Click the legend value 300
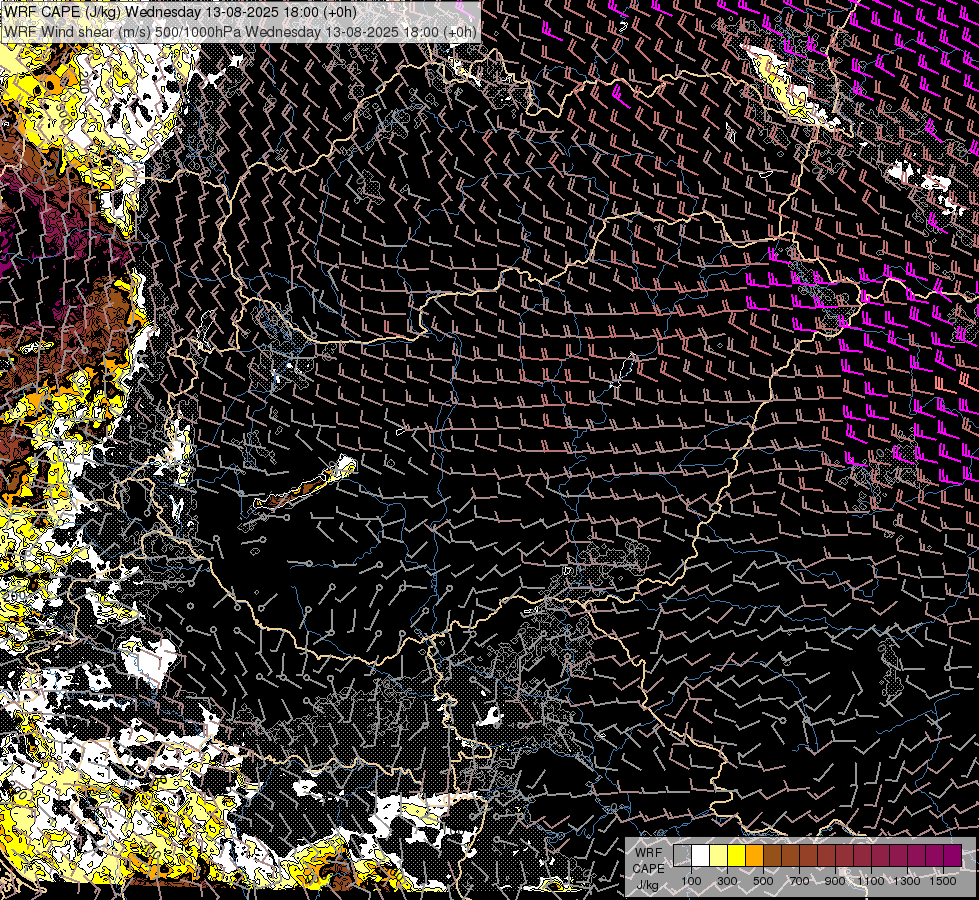This screenshot has width=979, height=900. click(x=727, y=881)
